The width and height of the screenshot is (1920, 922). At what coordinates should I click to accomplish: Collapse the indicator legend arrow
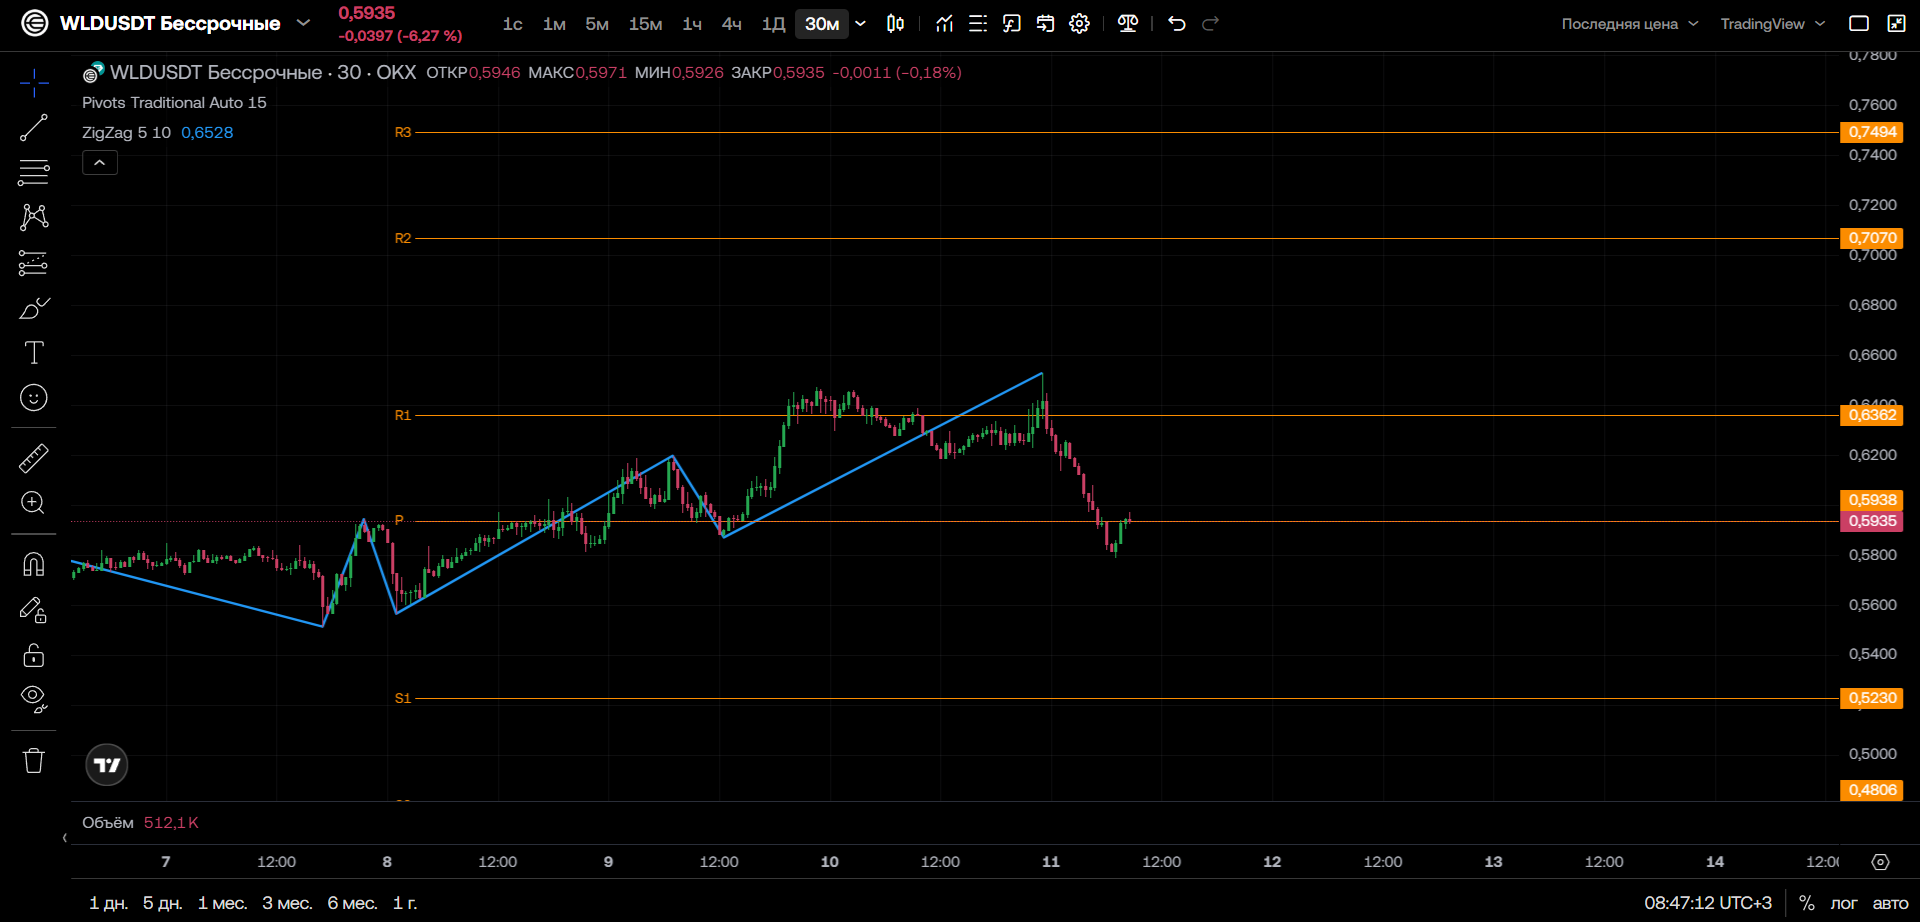click(100, 162)
